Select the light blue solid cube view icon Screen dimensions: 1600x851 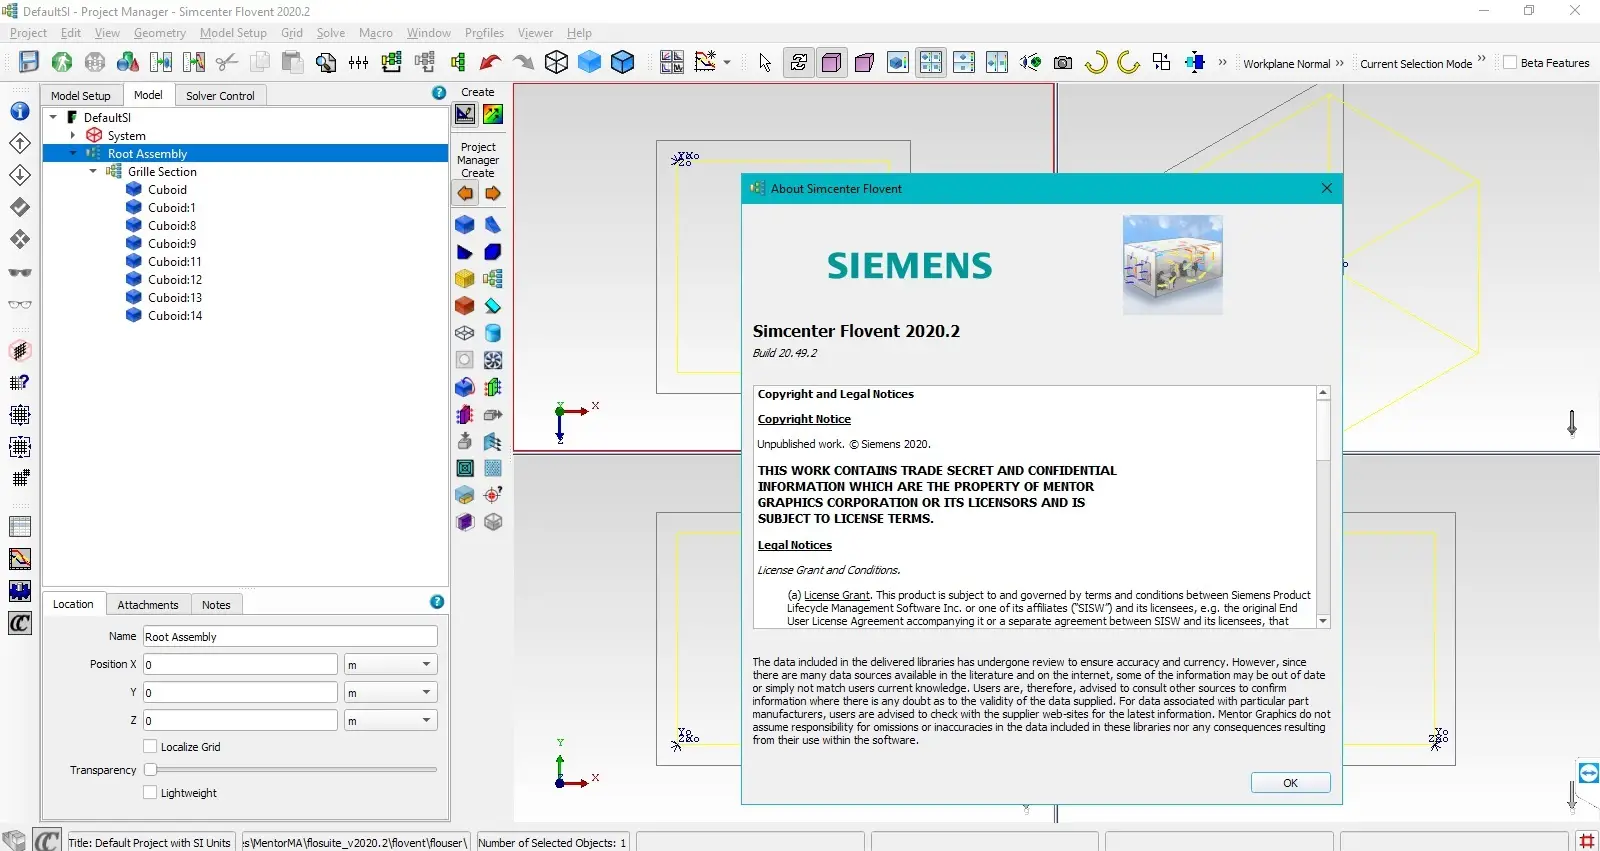pyautogui.click(x=590, y=62)
